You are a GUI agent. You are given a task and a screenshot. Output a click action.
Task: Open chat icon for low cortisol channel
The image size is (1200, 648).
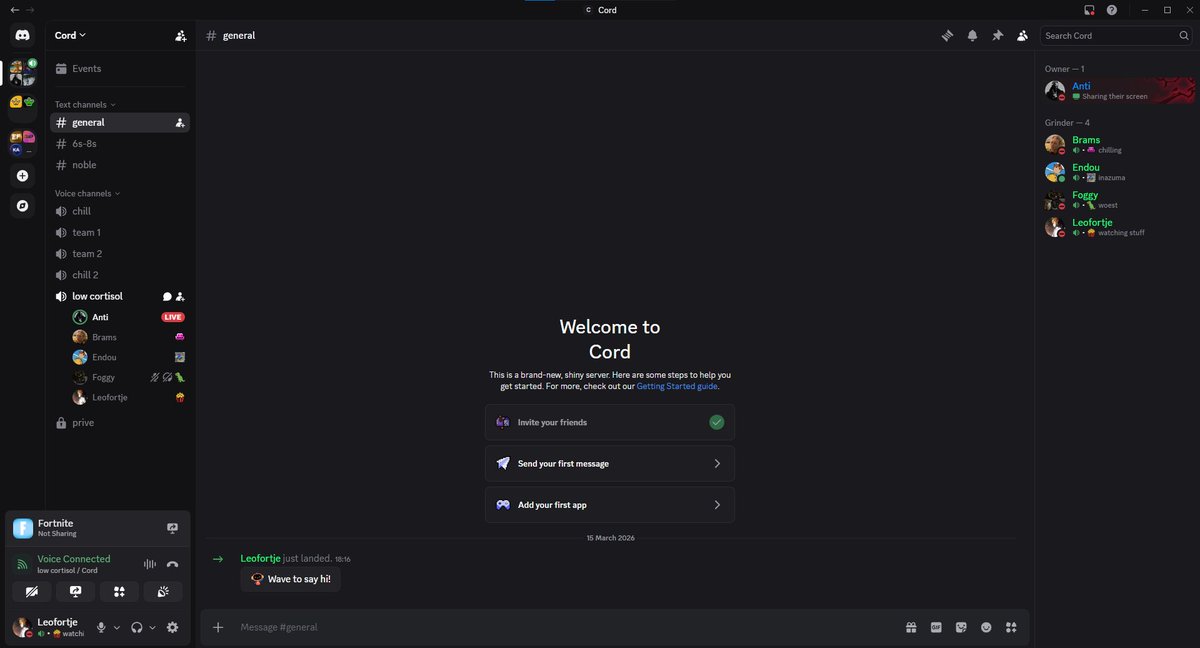click(x=167, y=296)
